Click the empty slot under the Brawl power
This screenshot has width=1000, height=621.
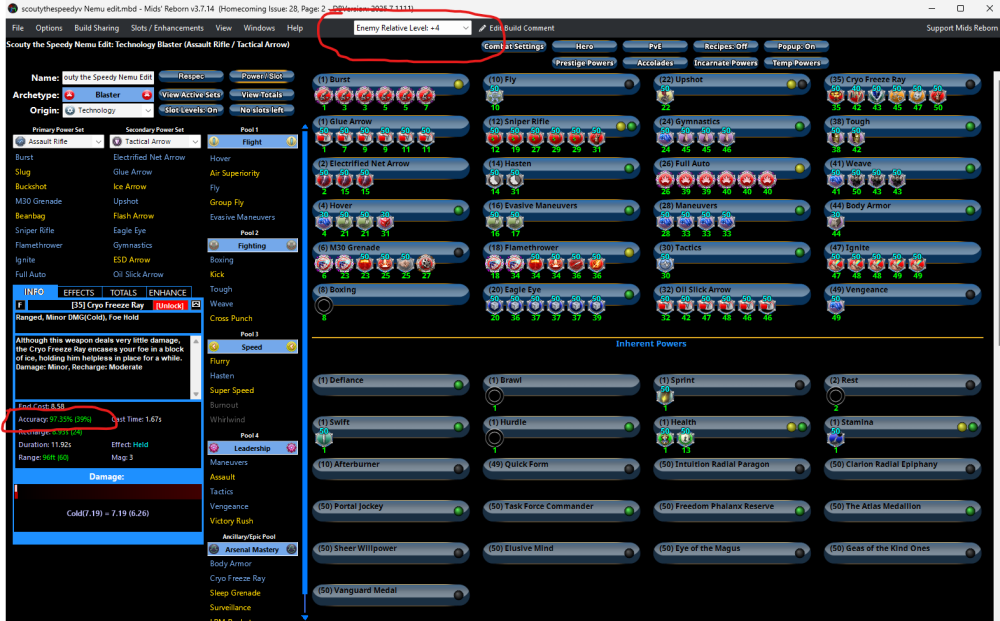(x=494, y=396)
